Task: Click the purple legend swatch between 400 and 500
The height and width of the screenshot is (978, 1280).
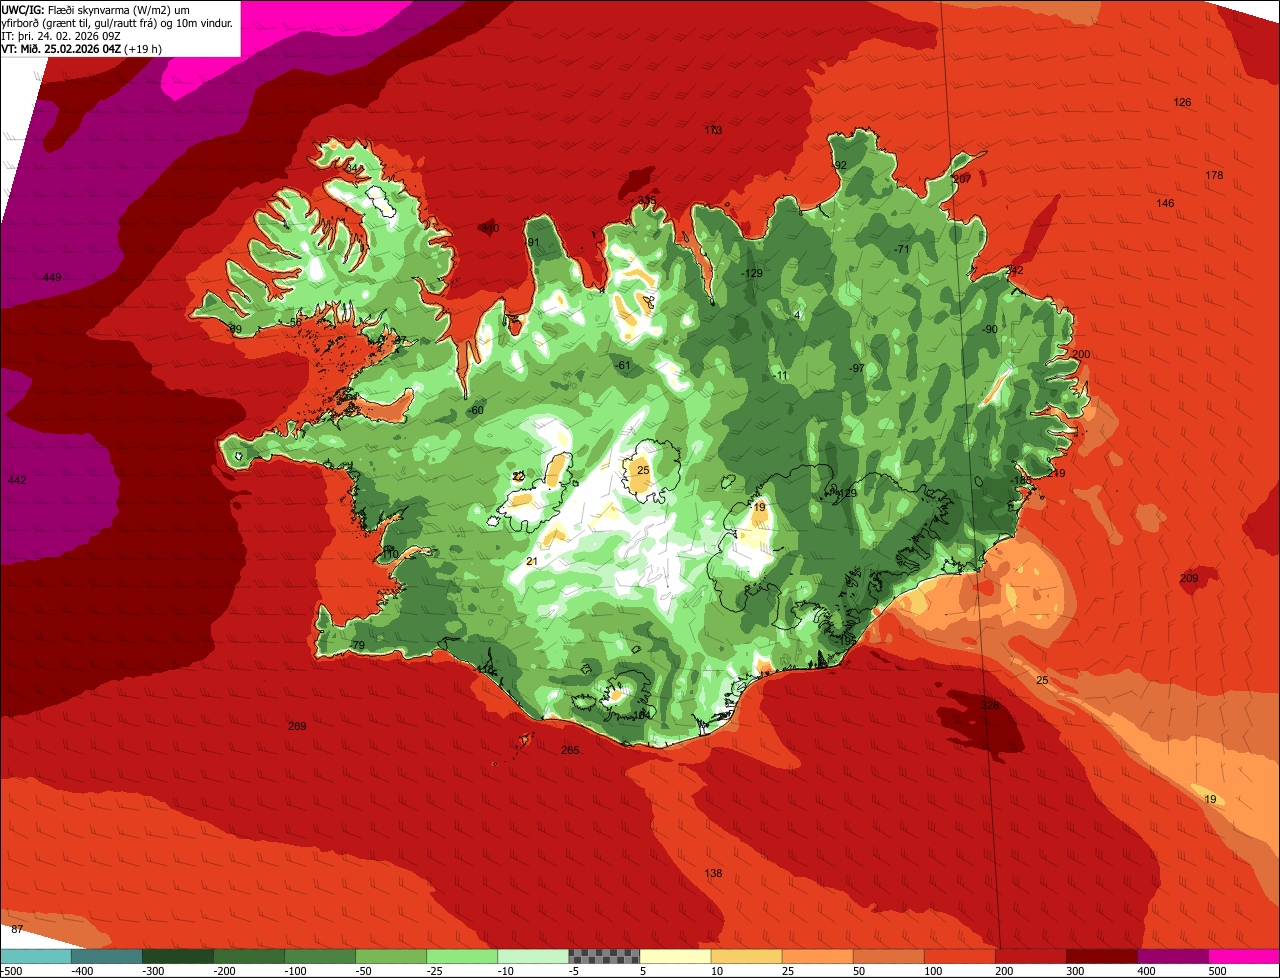Action: 1172,956
